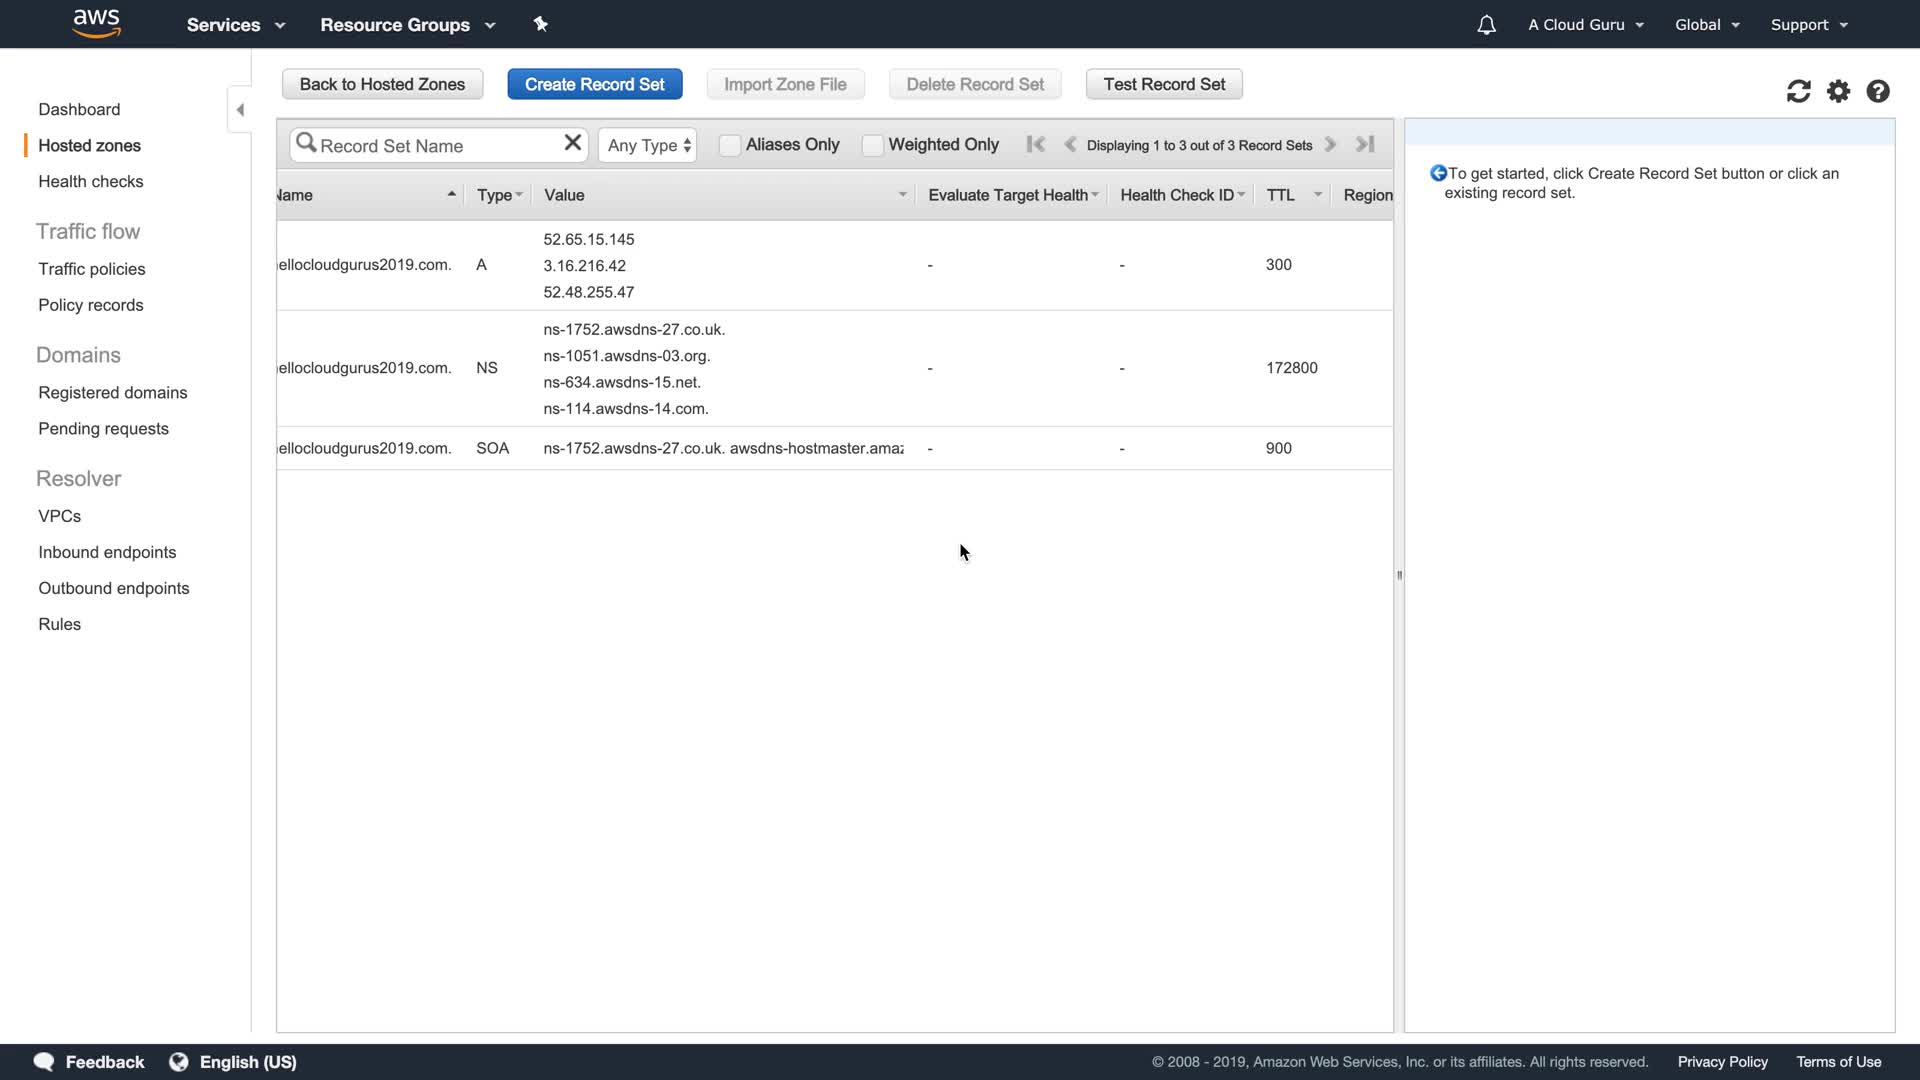Open the Global region dropdown

point(1707,25)
